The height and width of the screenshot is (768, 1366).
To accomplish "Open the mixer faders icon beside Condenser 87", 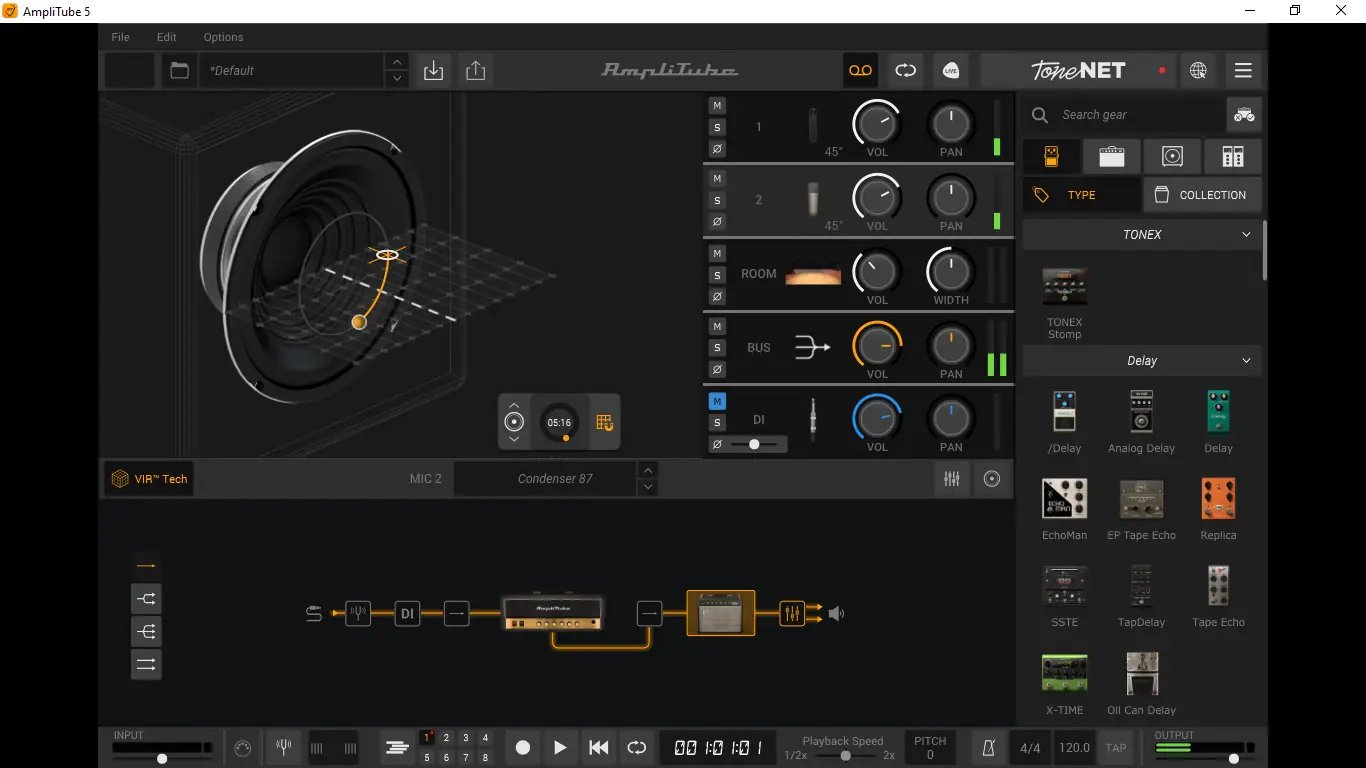I will tap(952, 479).
